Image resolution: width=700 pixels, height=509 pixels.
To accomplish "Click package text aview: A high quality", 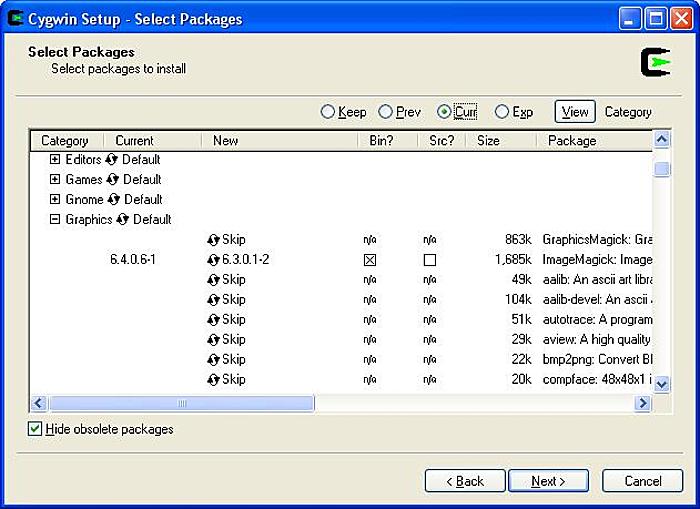I will 596,339.
